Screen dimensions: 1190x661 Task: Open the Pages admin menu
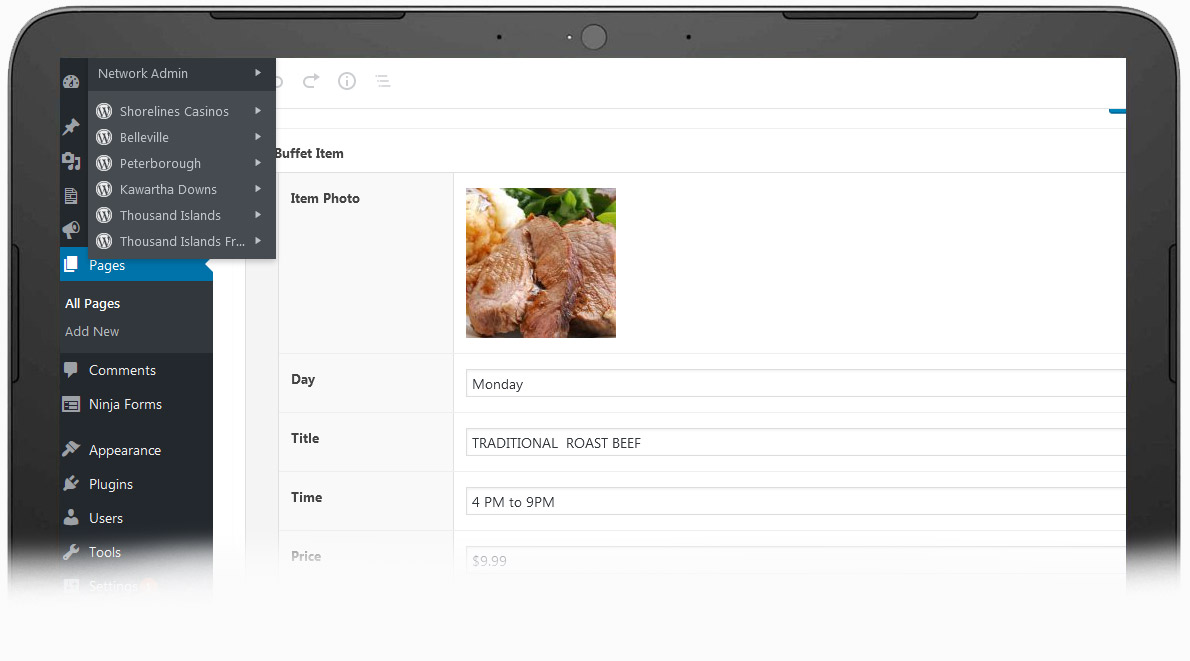coord(137,266)
